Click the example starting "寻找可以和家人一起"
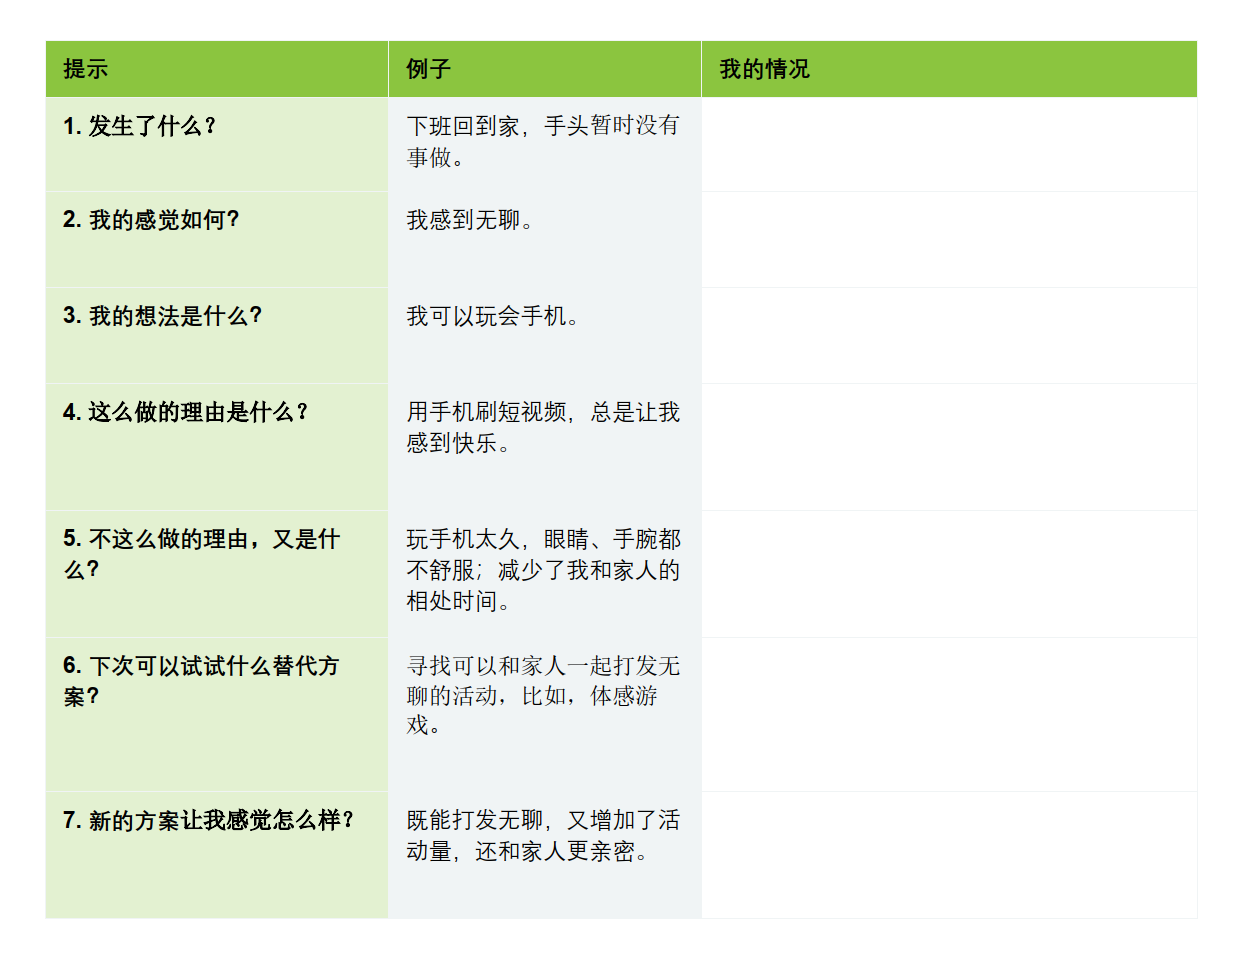Viewport: 1240px width, 963px height. (x=543, y=695)
